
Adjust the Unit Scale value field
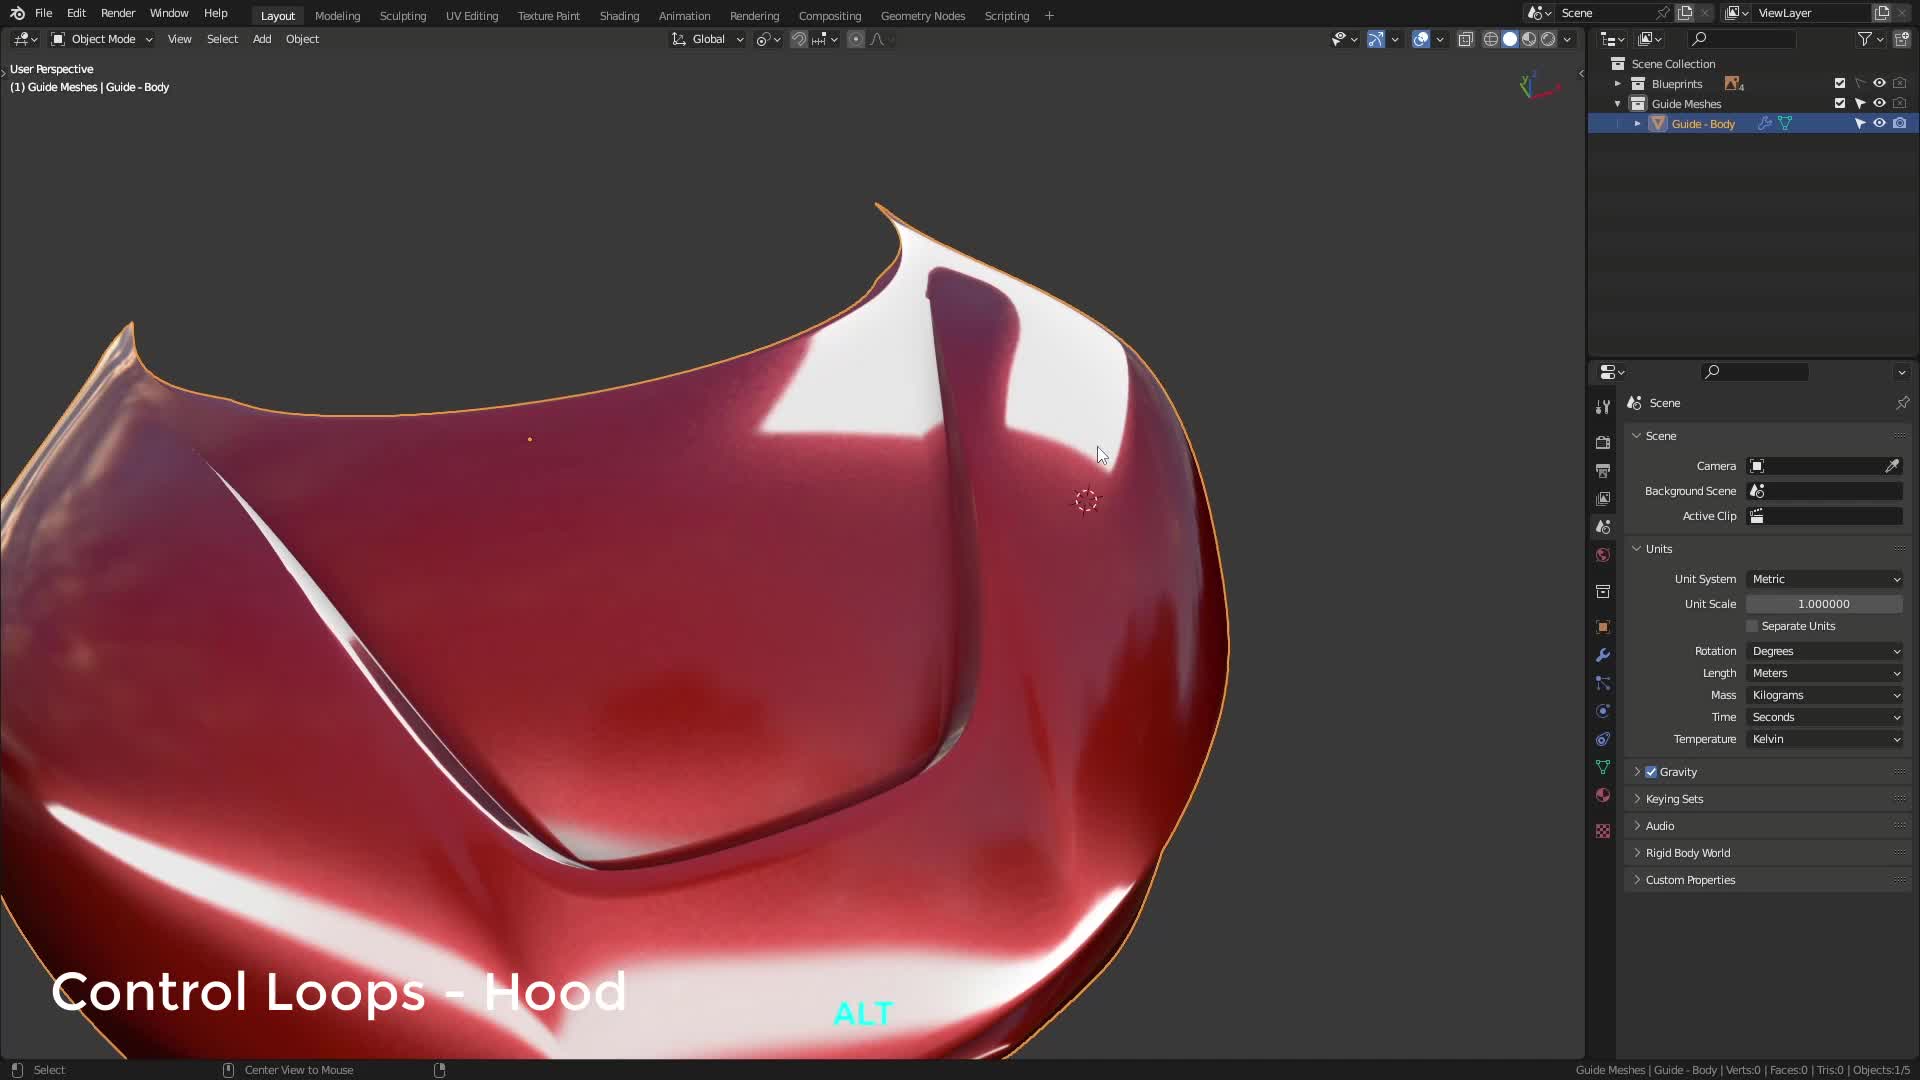tap(1824, 604)
